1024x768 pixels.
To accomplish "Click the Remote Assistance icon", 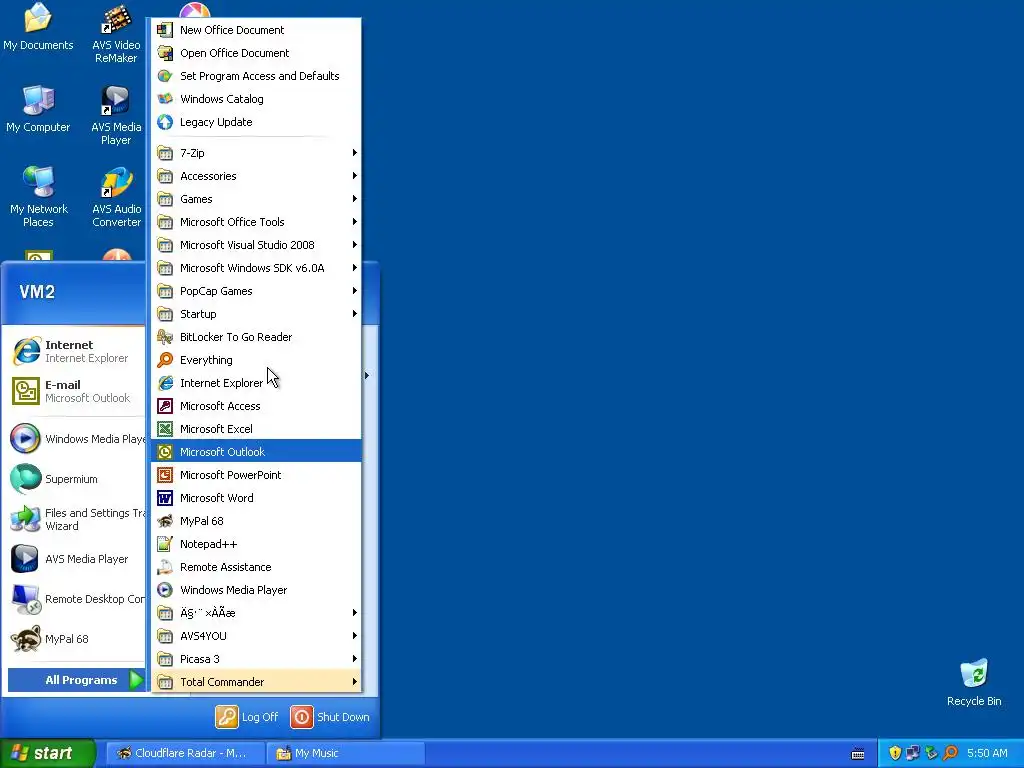I will point(165,566).
